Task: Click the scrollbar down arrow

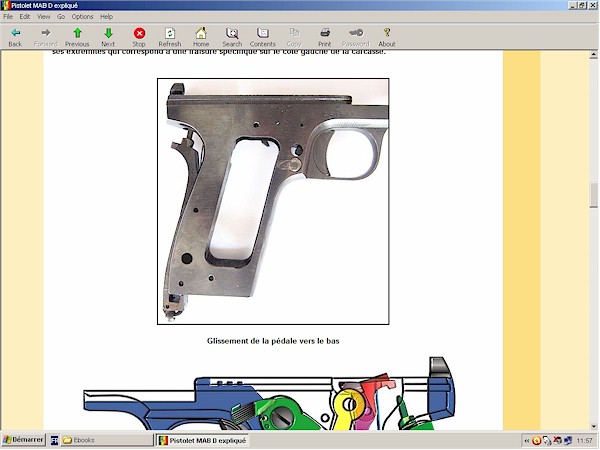Action: (593, 426)
